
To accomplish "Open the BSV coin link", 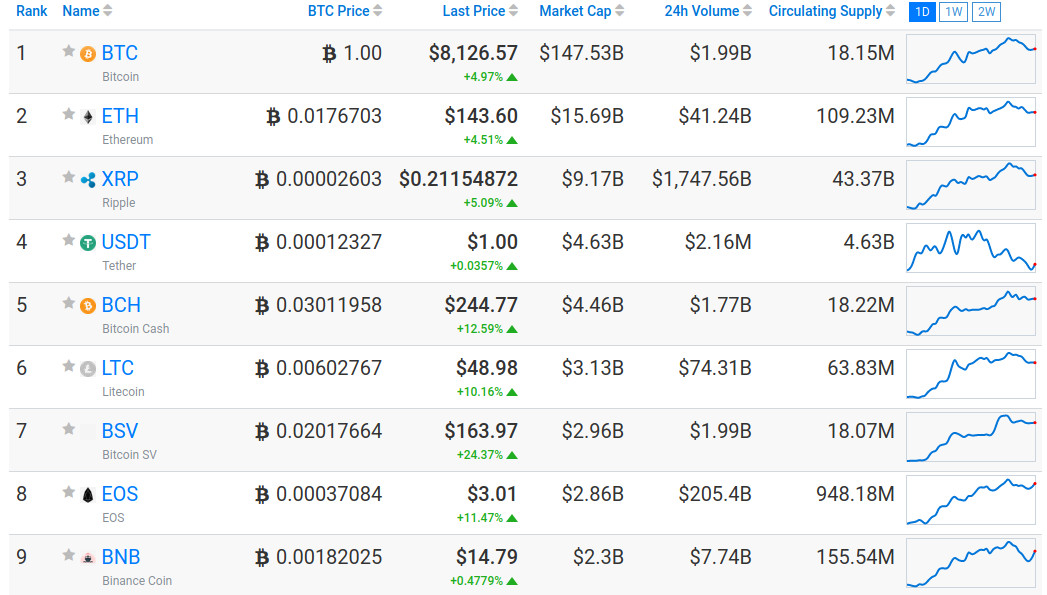I will click(x=120, y=431).
